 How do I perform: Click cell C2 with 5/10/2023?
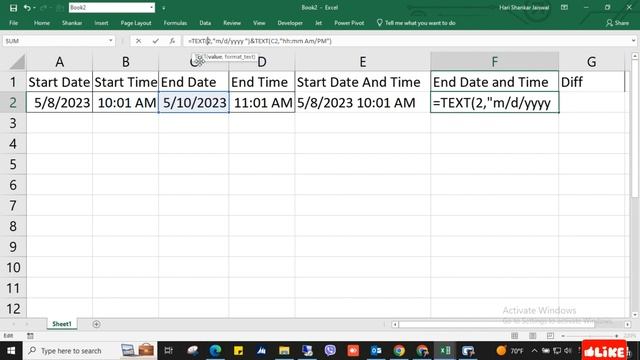[194, 102]
